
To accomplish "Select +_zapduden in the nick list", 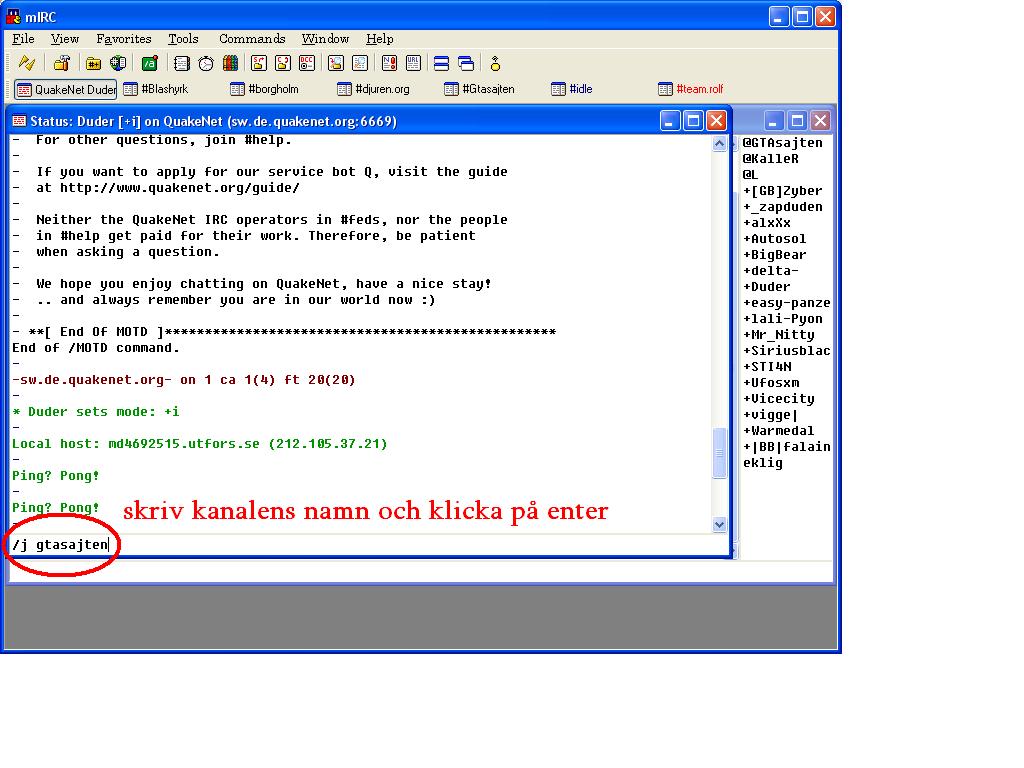I will tap(782, 207).
